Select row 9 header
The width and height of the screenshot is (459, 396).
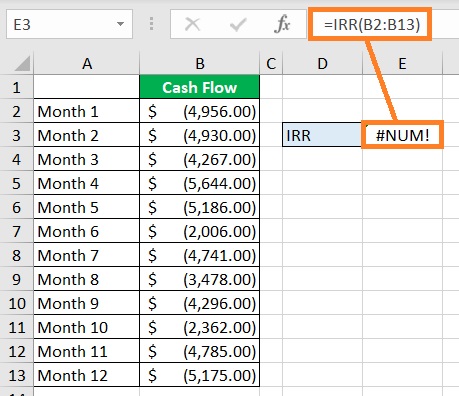[17, 279]
